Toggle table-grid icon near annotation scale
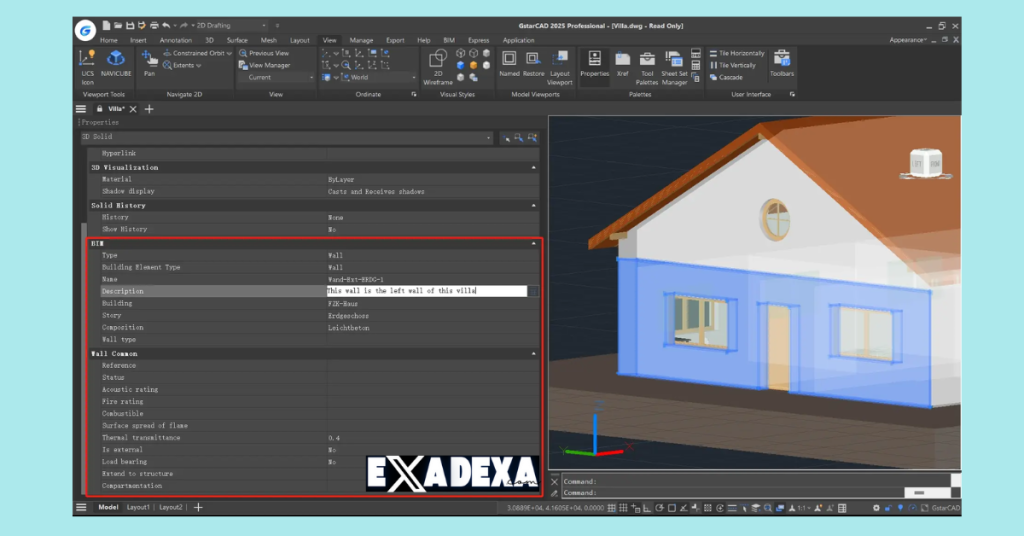This screenshot has width=1024, height=536. click(842, 508)
